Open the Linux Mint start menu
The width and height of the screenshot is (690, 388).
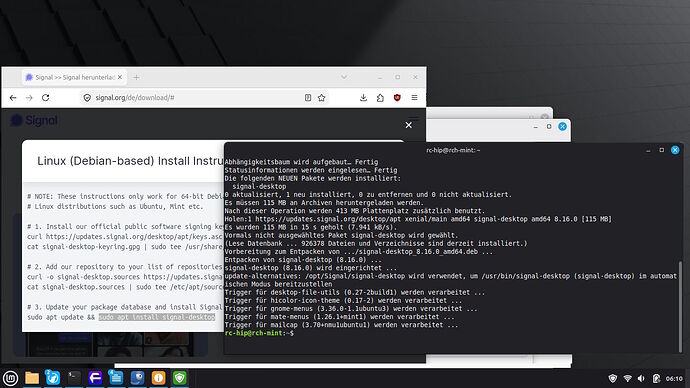[x=11, y=378]
